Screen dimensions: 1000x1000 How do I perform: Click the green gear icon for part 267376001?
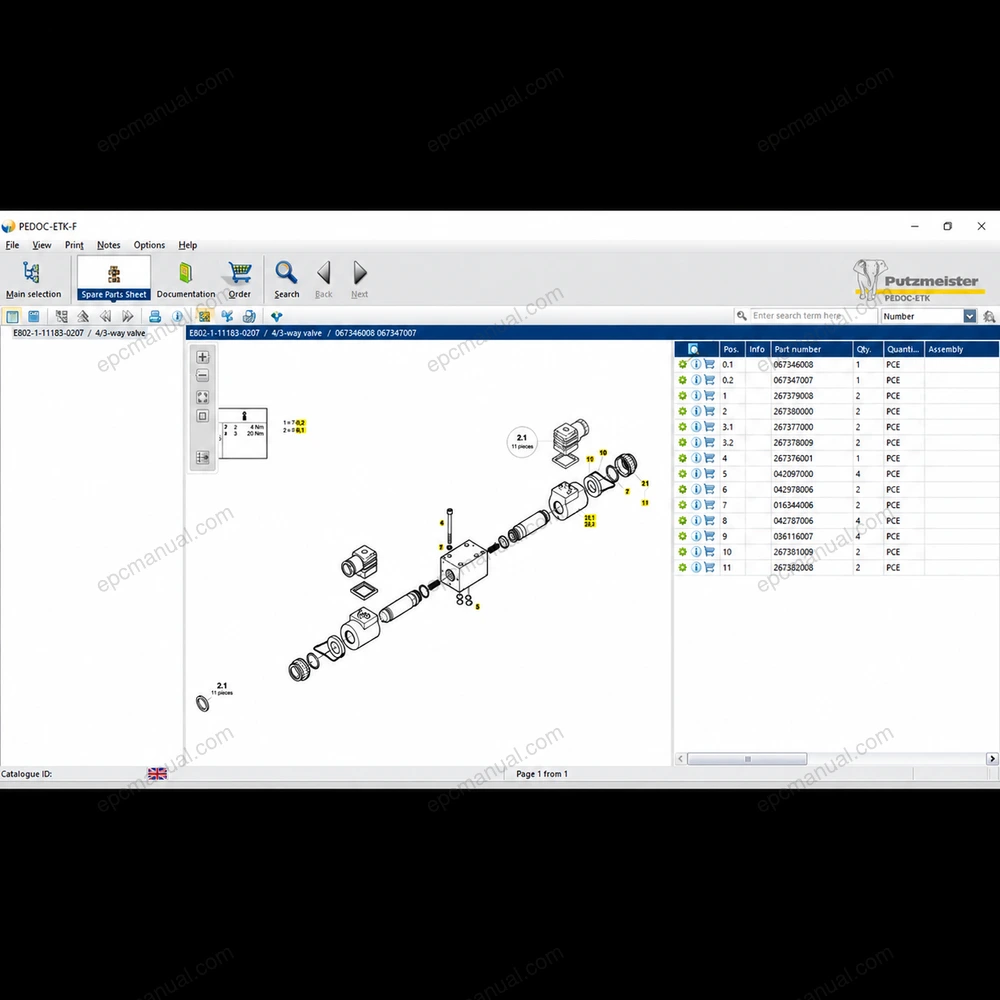pos(682,458)
